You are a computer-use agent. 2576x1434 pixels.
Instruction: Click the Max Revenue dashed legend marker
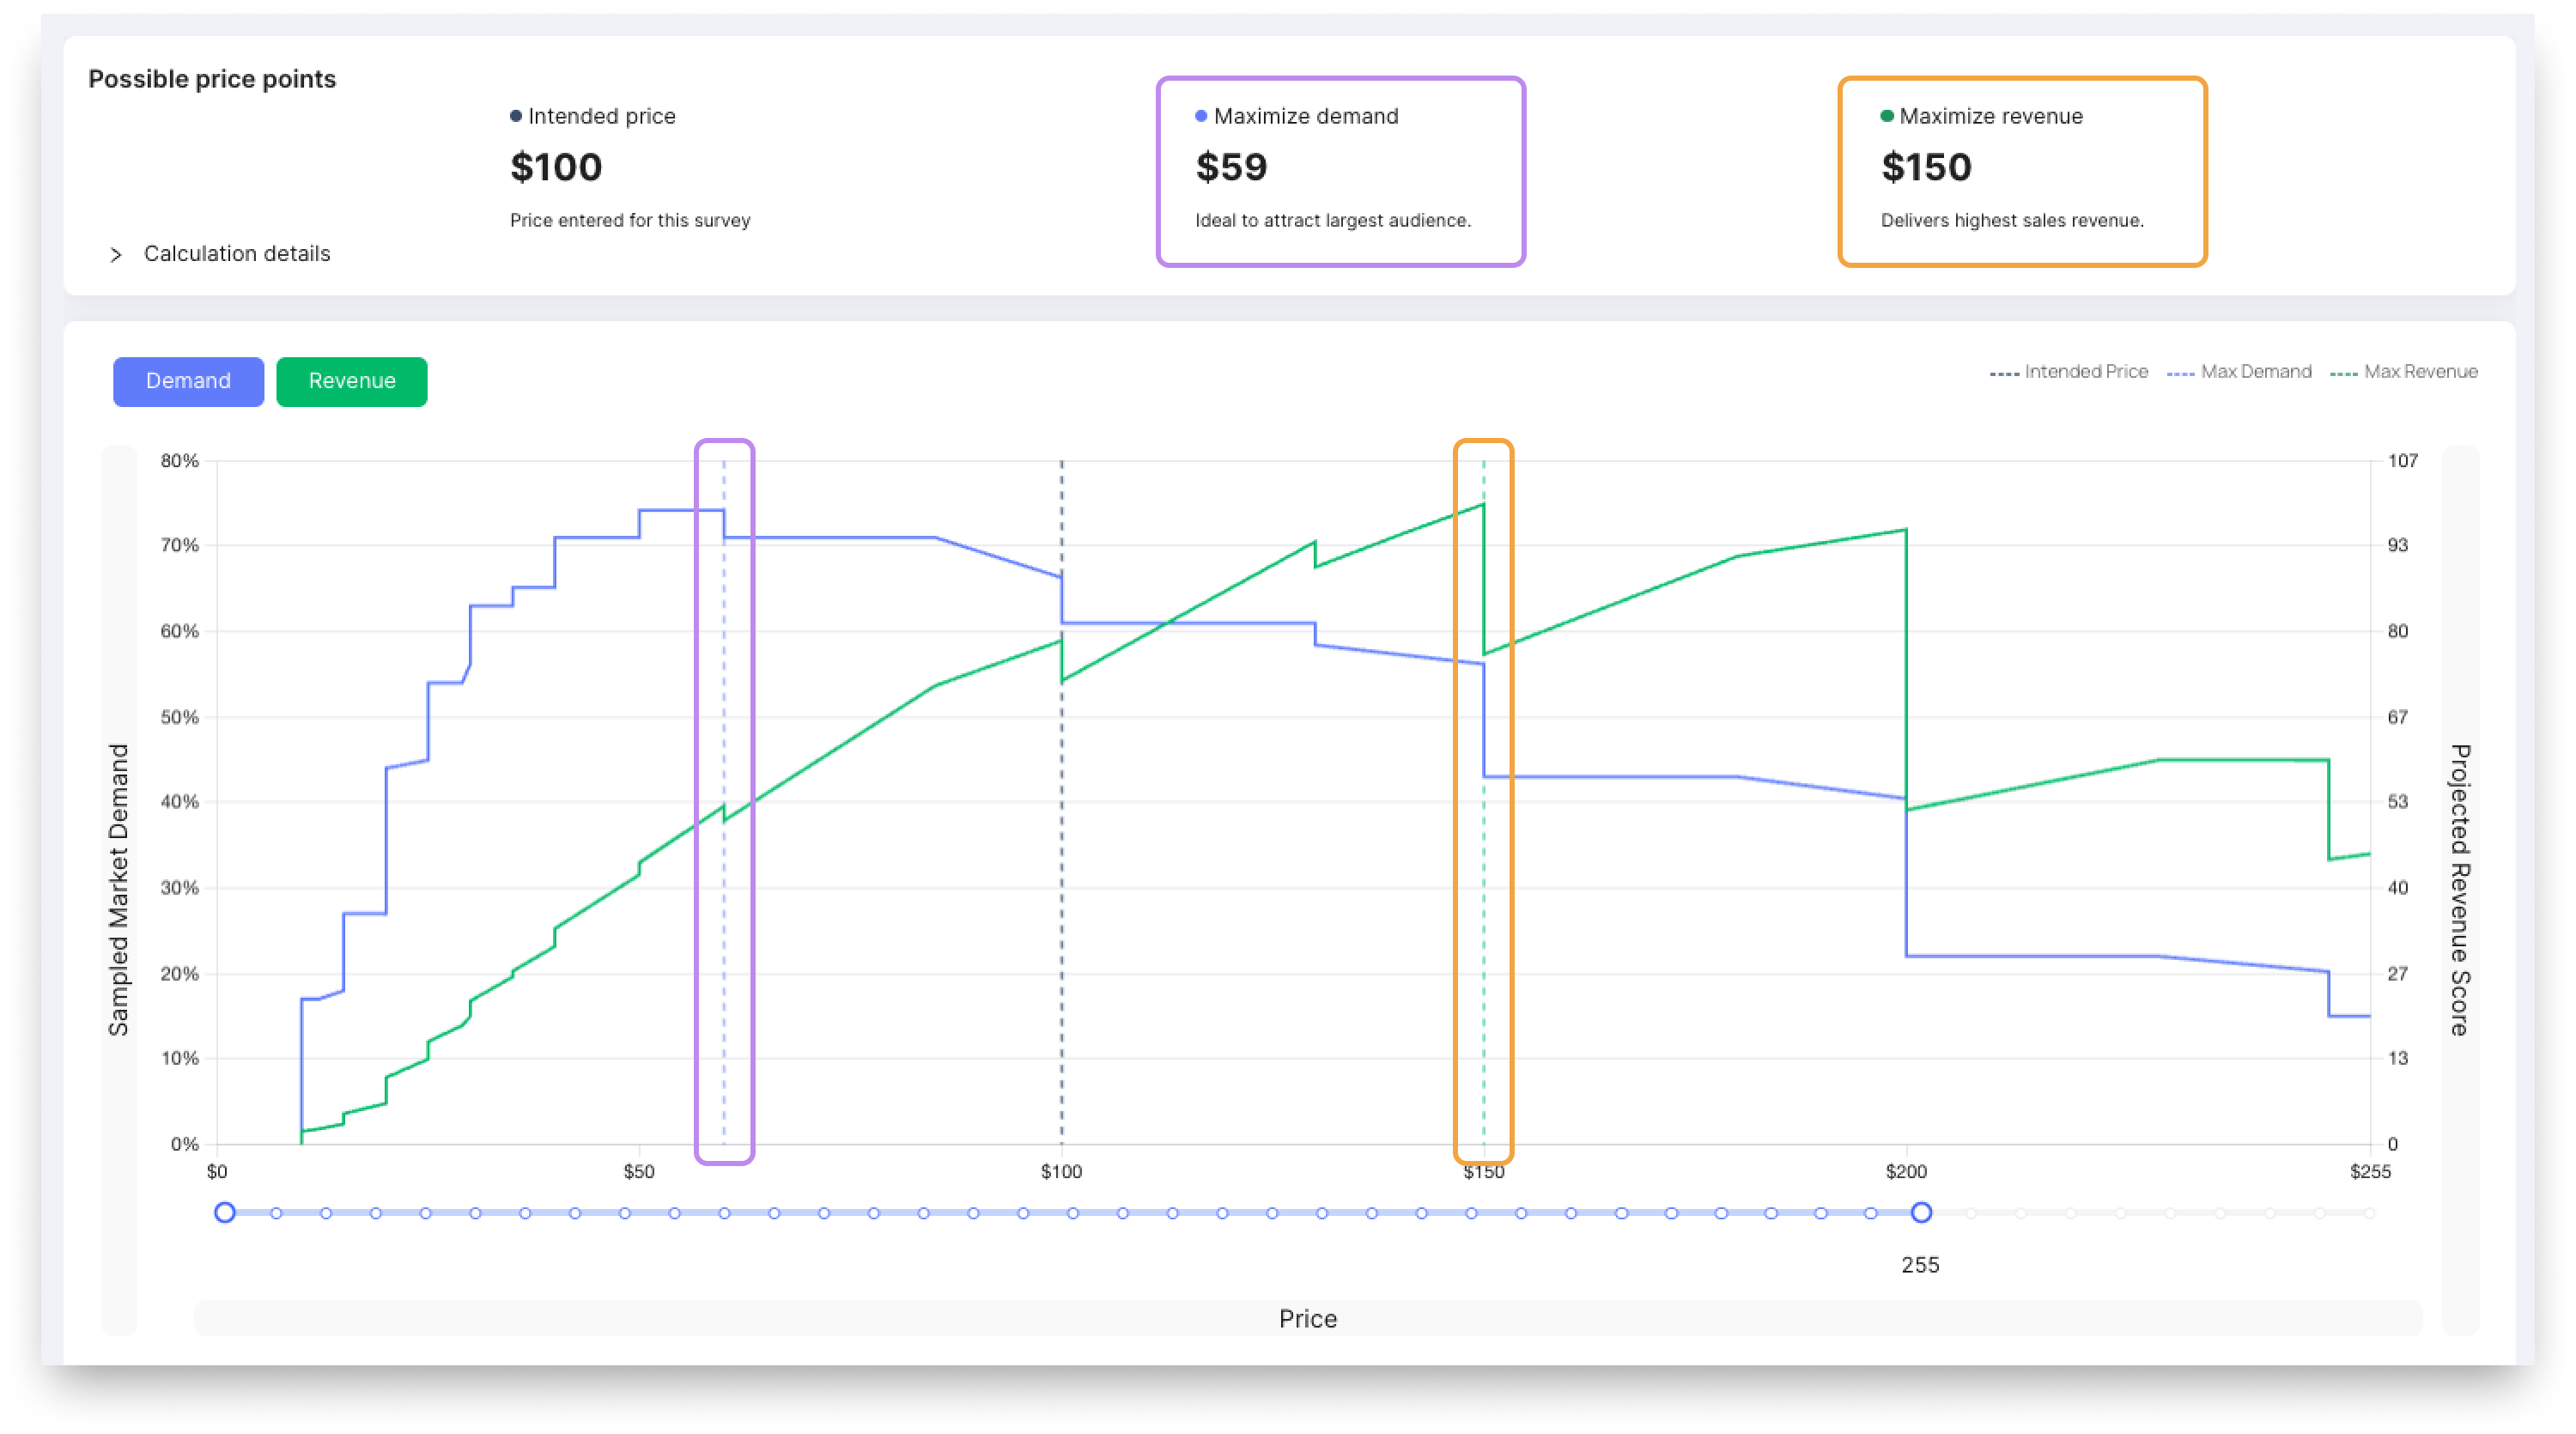tap(2344, 373)
